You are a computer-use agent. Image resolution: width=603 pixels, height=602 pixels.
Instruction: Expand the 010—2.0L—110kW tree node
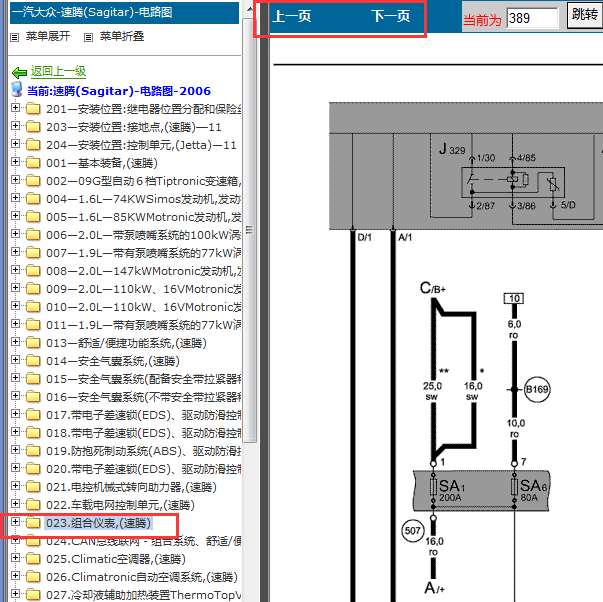[15, 306]
